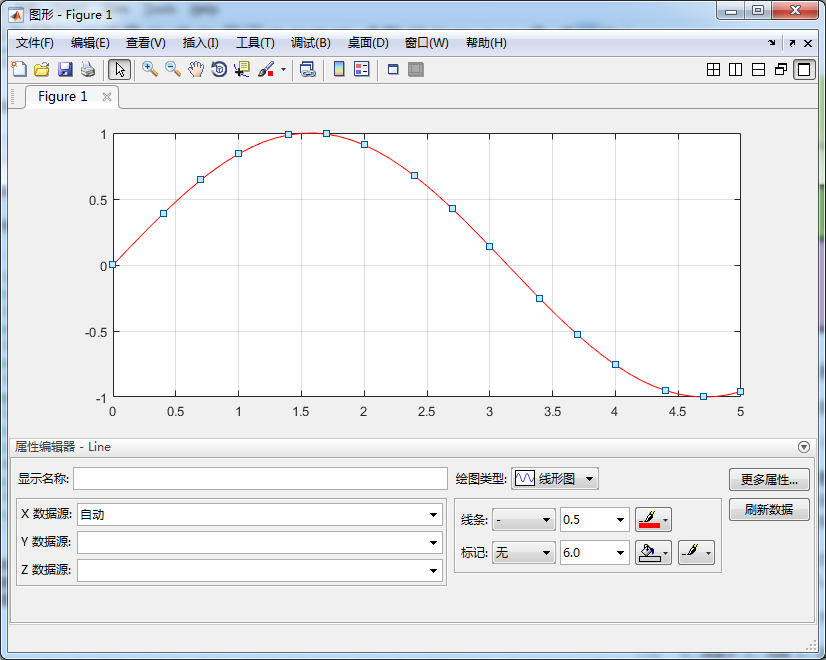The width and height of the screenshot is (826, 660).
Task: Click the Hide Plot Tools icon
Action: 393,69
